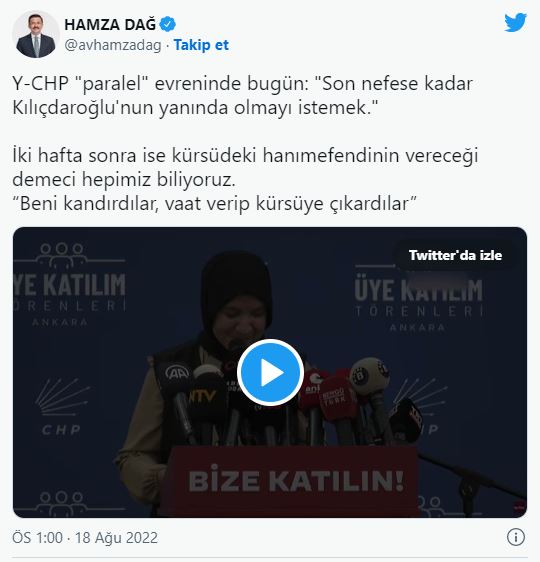The height and width of the screenshot is (562, 540).
Task: Click the HAMZA DAĞ display name
Action: coord(110,24)
